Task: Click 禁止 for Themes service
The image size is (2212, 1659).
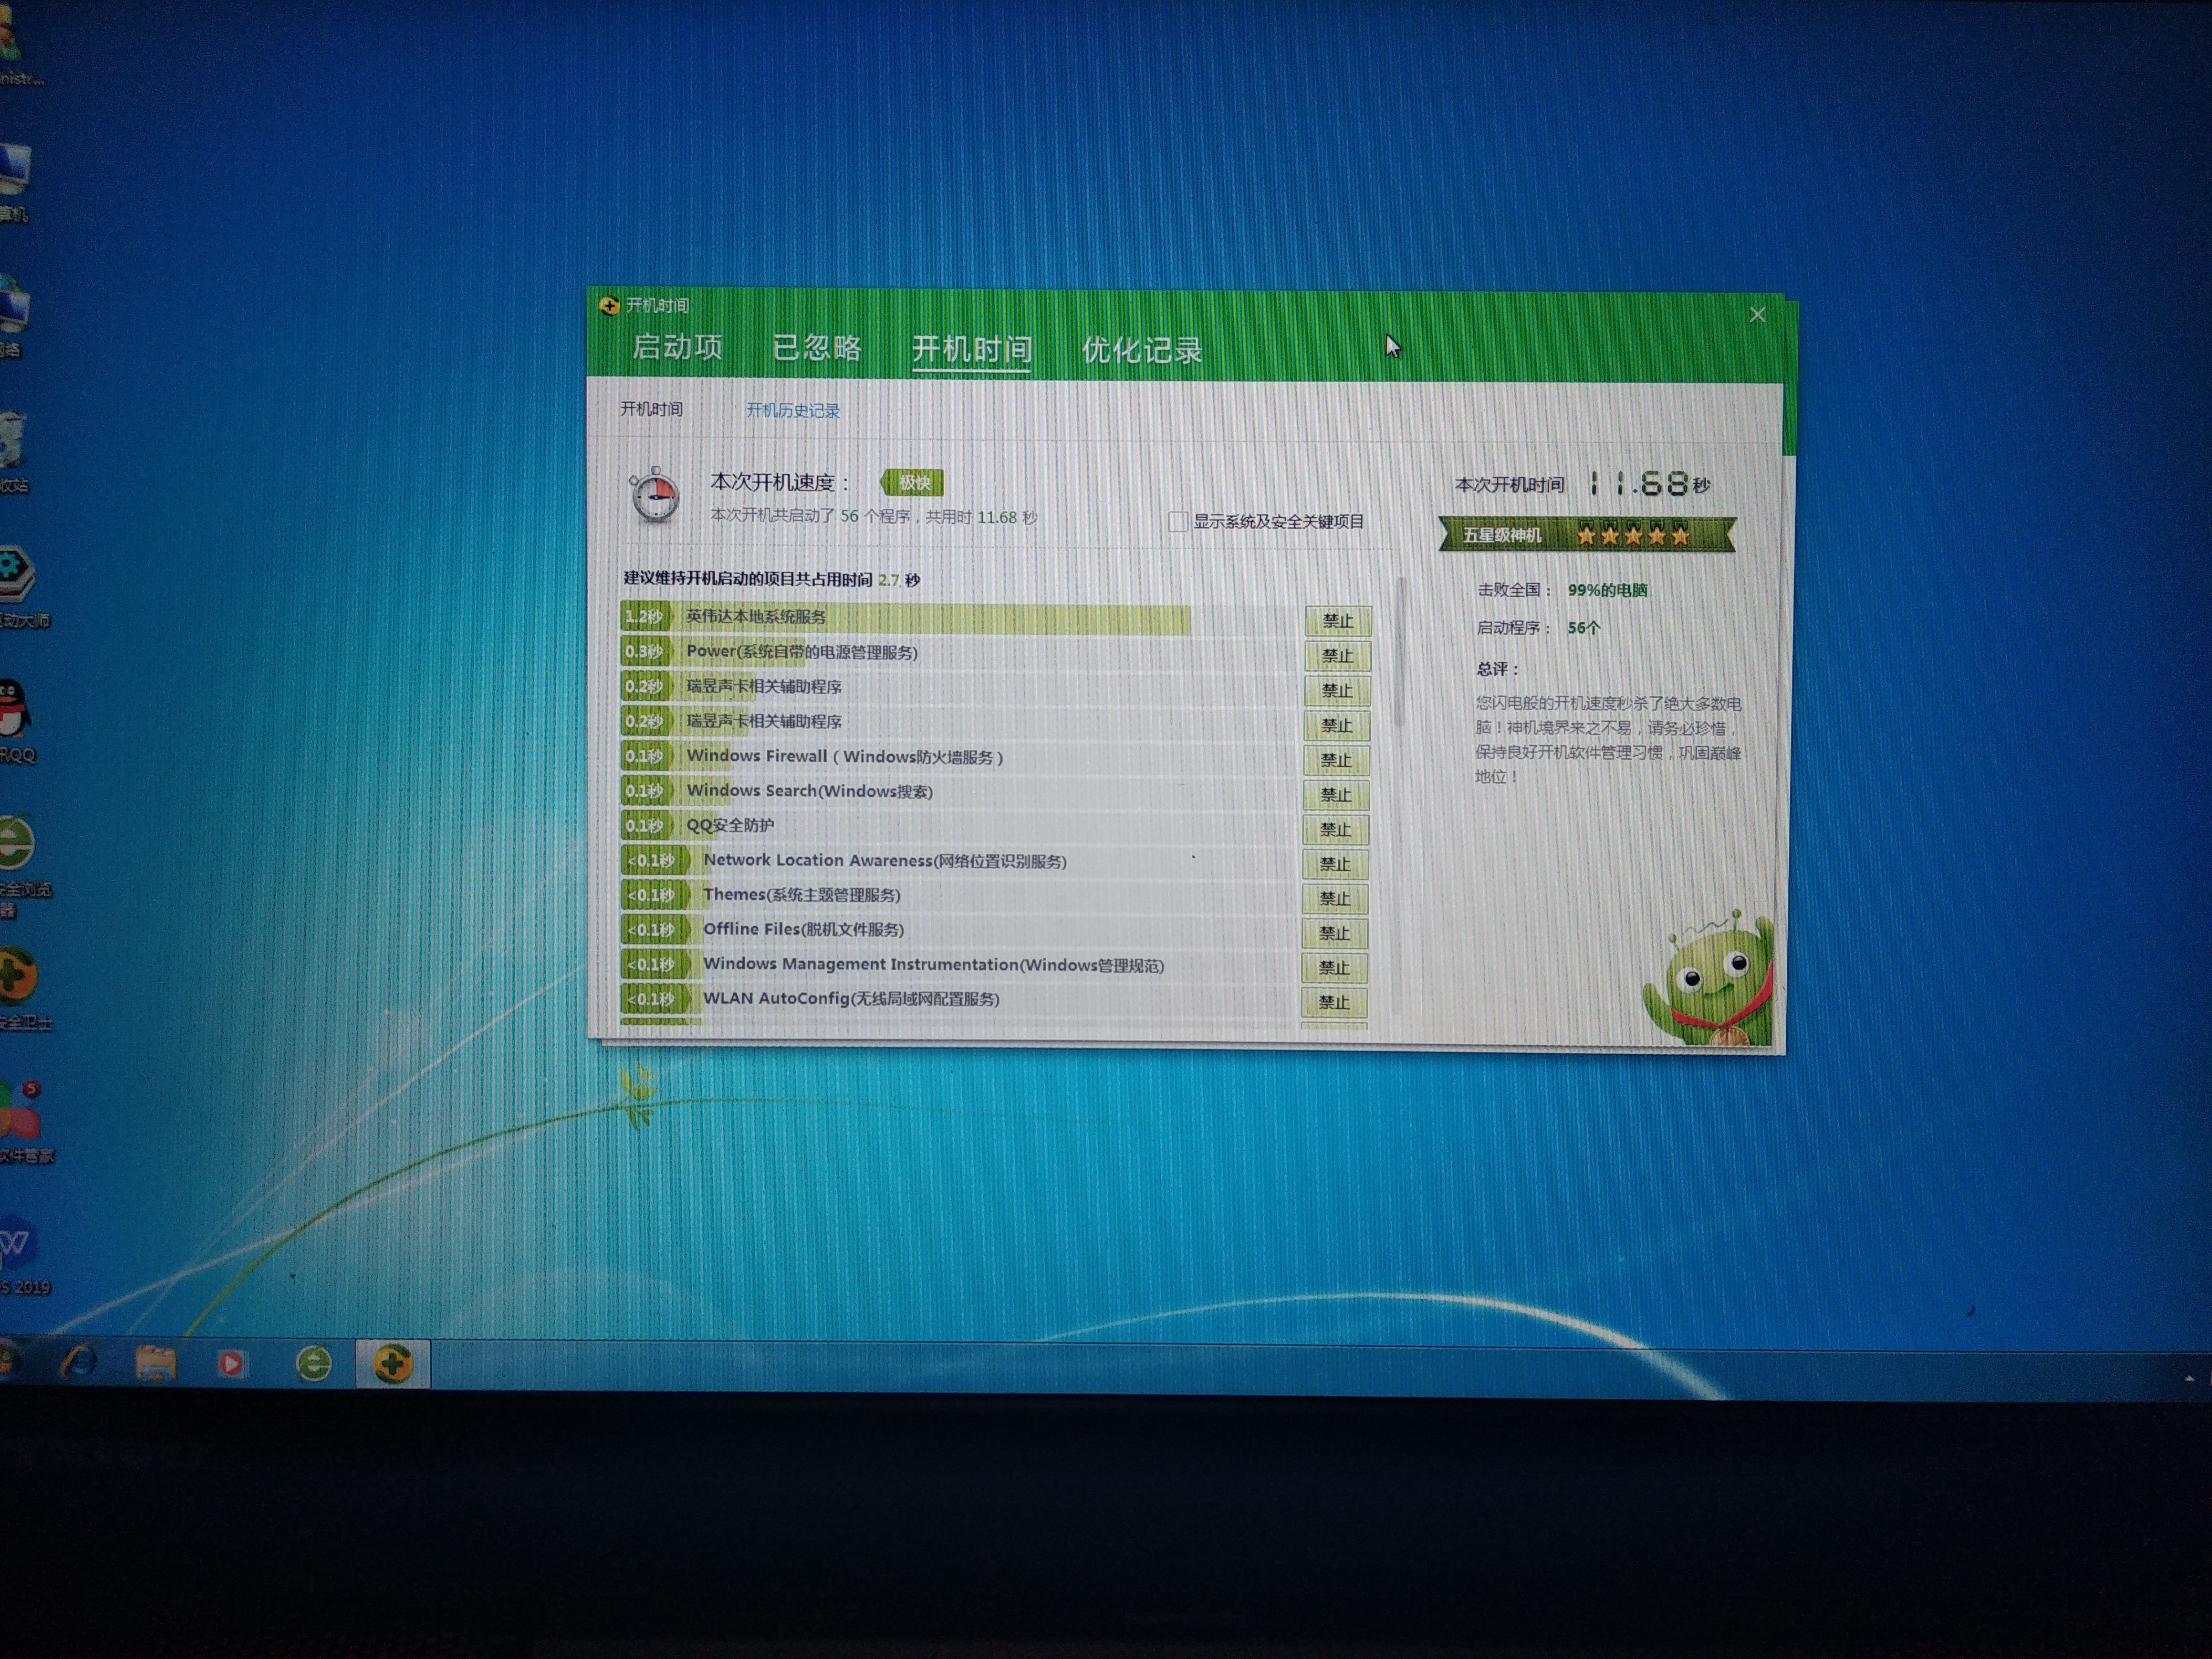Action: click(1334, 898)
